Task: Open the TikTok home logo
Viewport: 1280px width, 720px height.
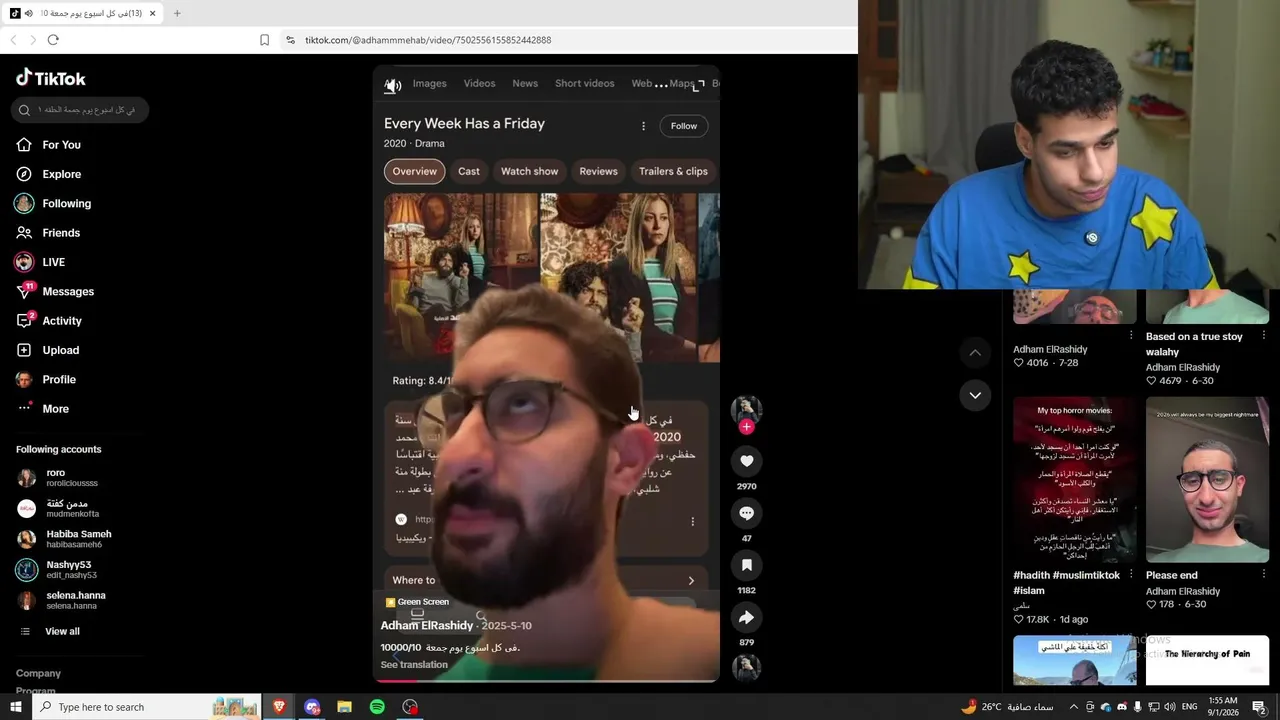Action: [51, 78]
